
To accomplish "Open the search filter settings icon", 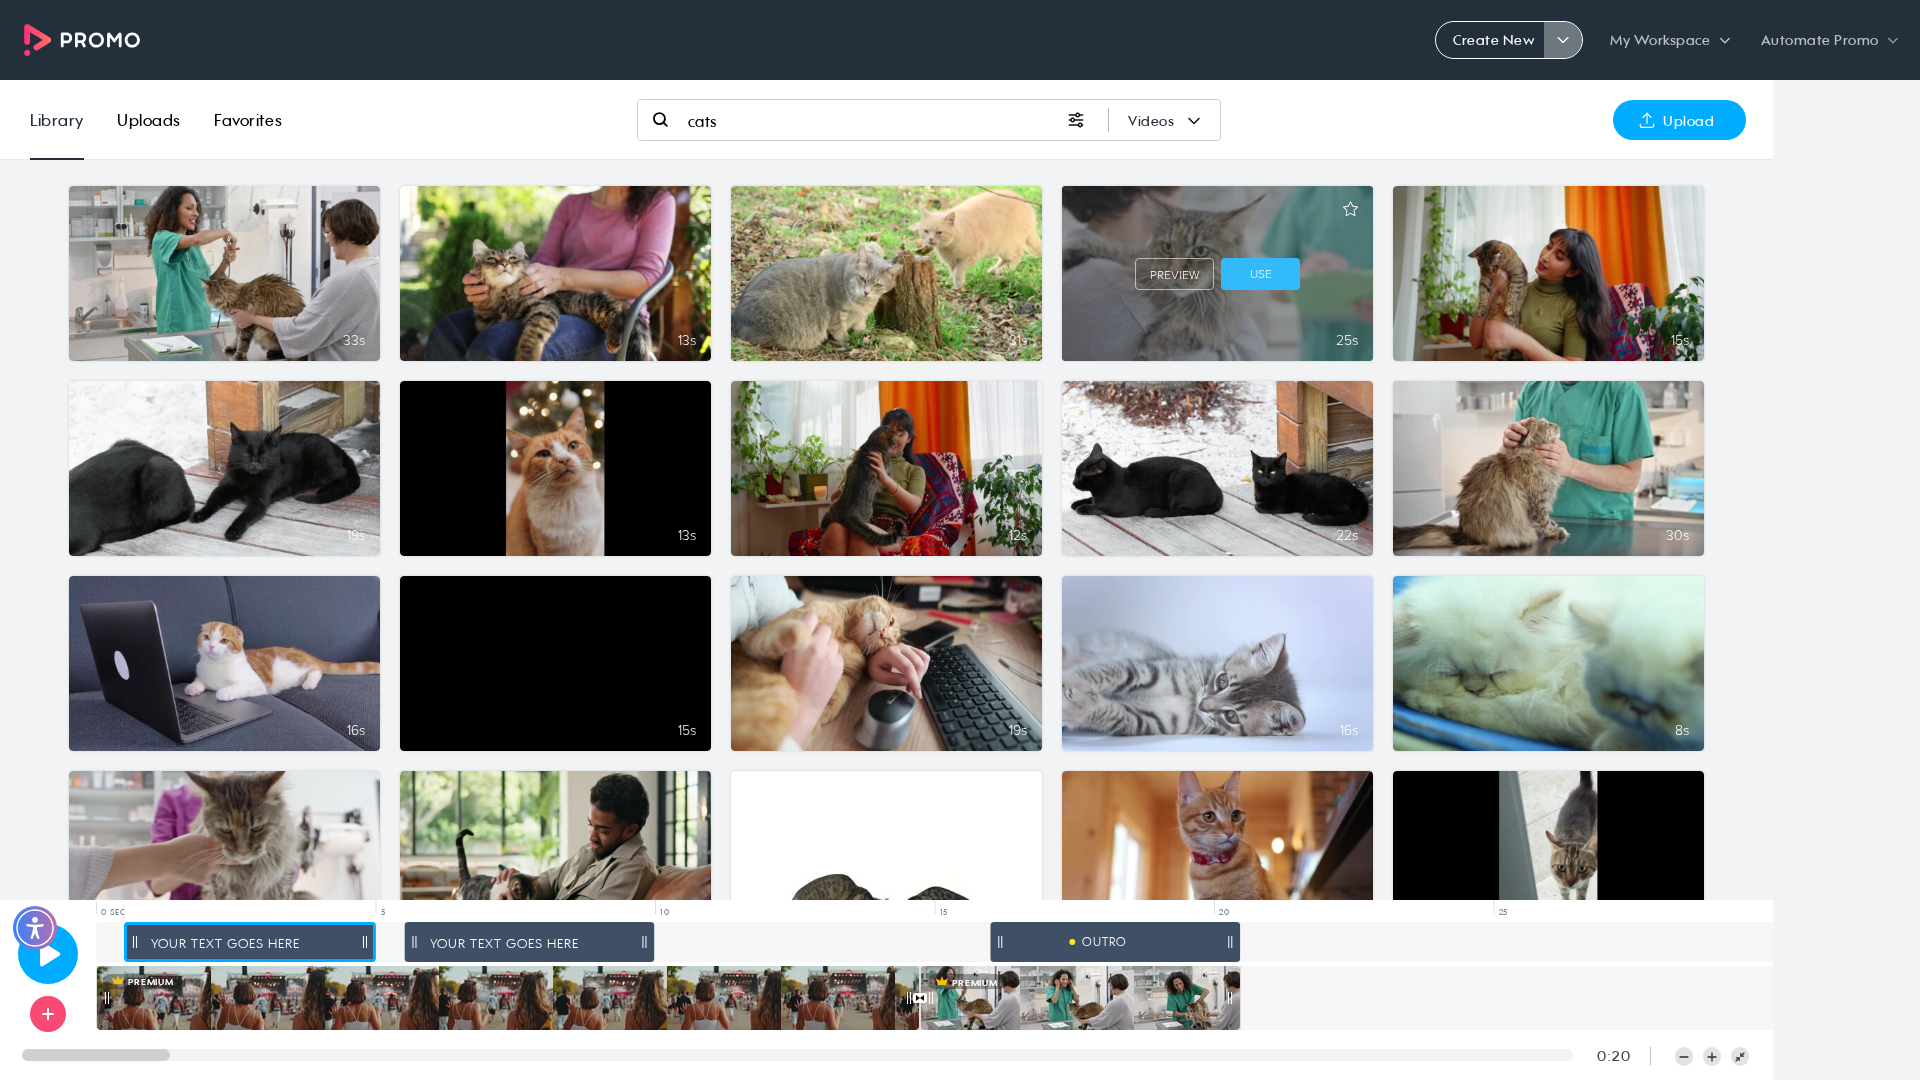I will tap(1076, 120).
